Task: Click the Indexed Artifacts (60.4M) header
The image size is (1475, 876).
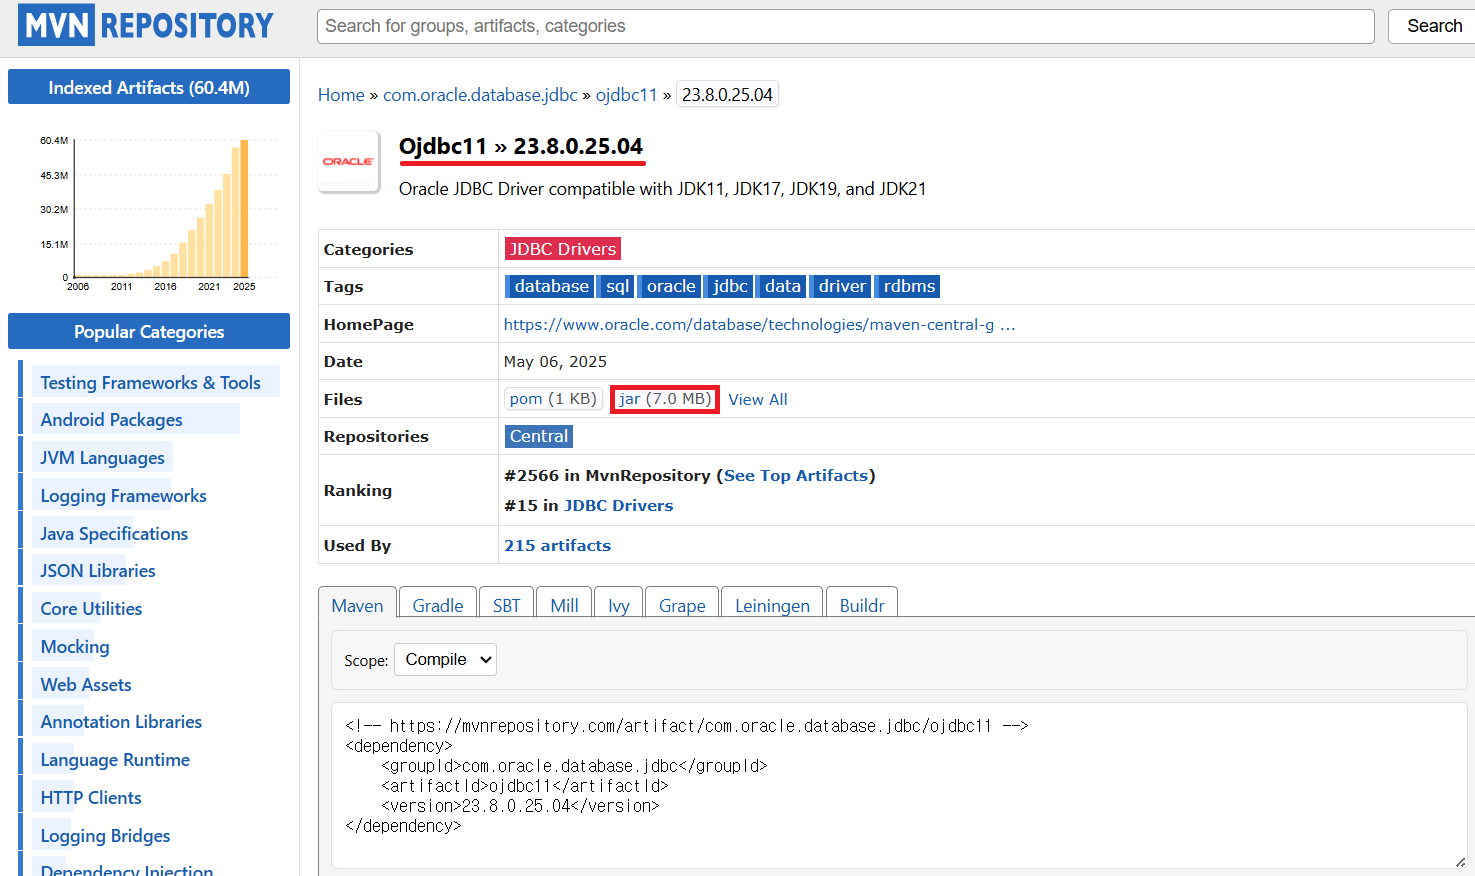Action: 149,87
